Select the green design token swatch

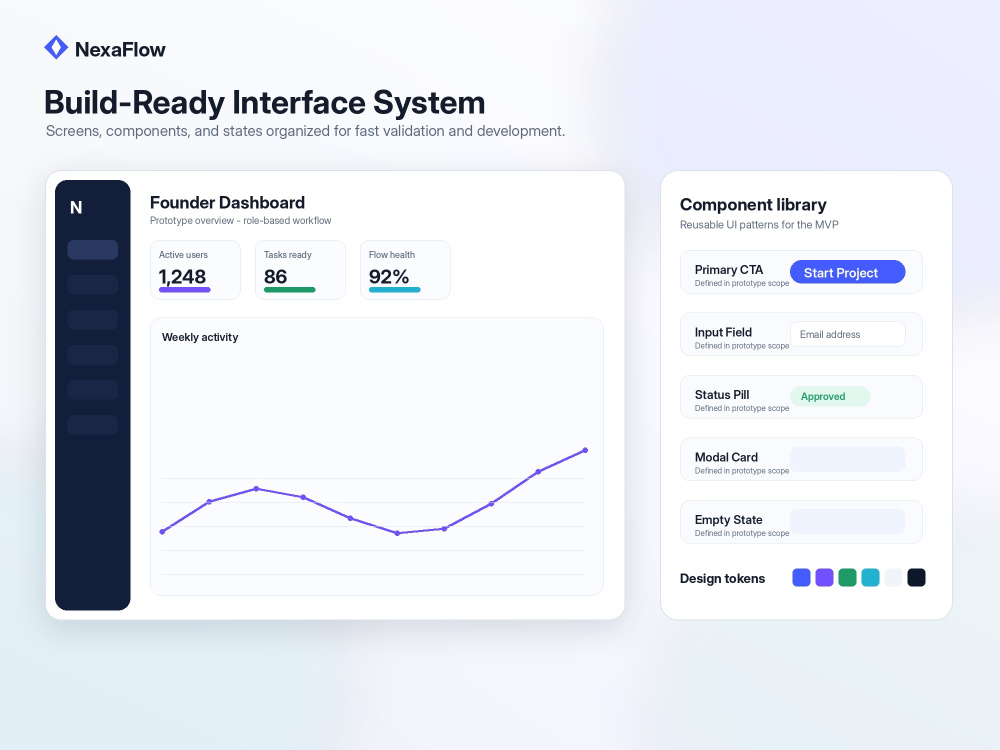(x=848, y=578)
